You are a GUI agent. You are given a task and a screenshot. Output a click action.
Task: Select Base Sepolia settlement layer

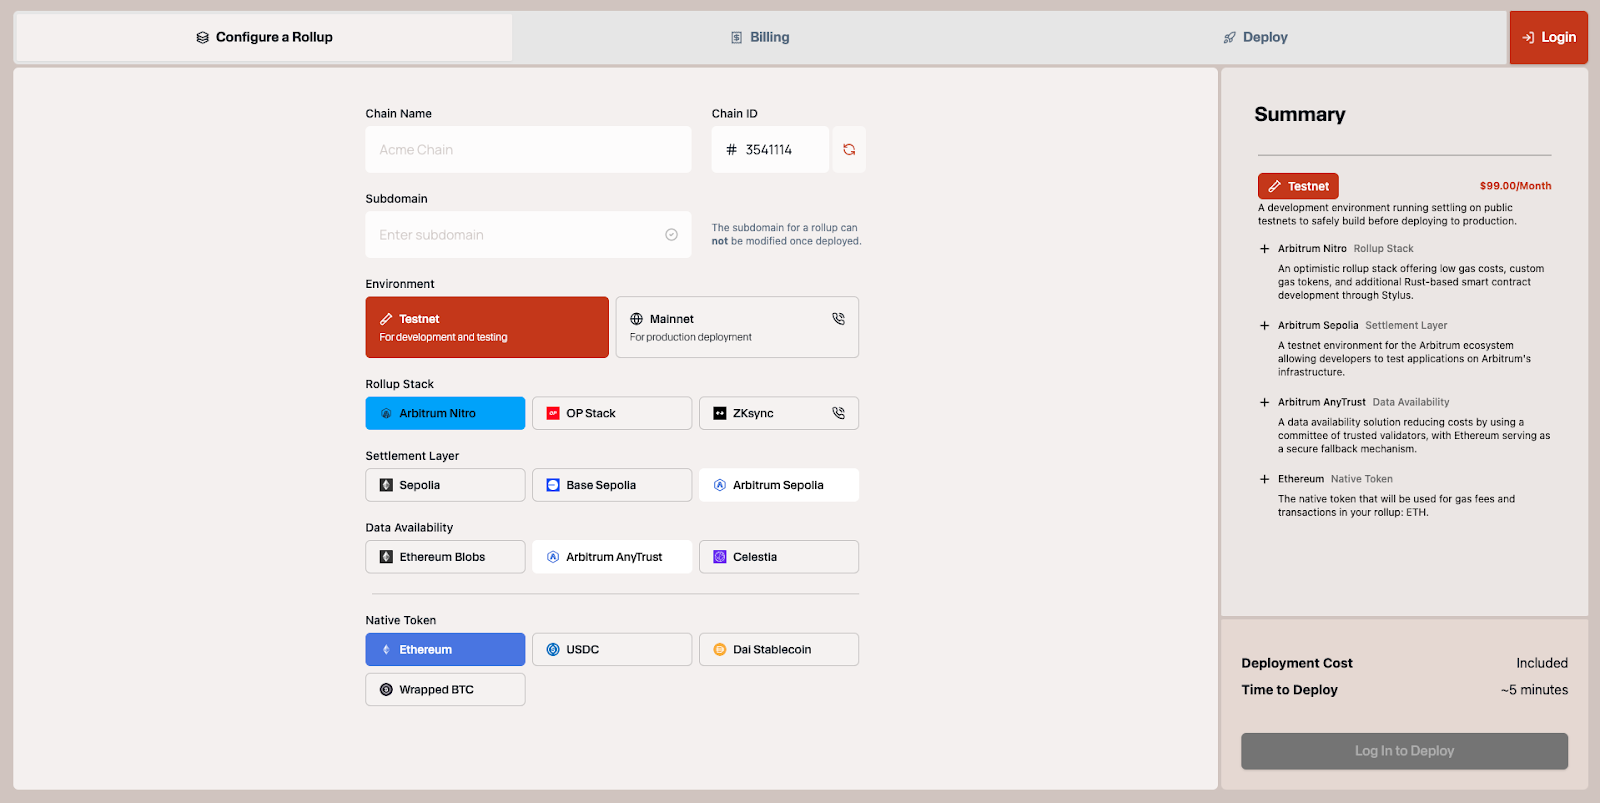(611, 485)
